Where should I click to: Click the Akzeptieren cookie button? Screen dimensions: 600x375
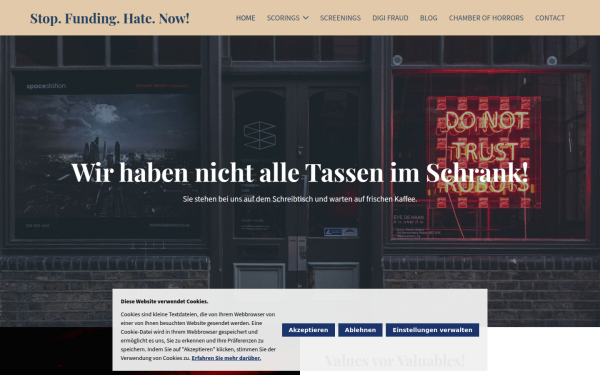(x=308, y=330)
